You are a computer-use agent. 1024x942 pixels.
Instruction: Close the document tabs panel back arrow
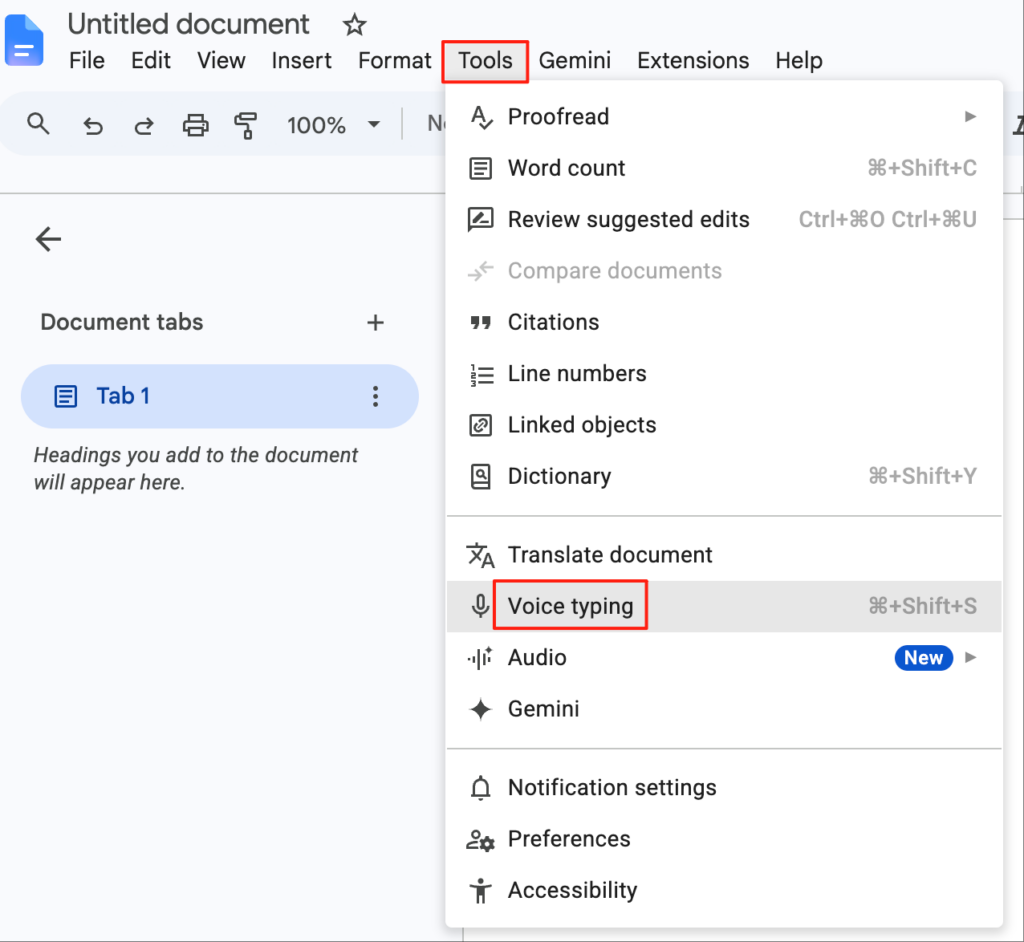click(x=48, y=239)
